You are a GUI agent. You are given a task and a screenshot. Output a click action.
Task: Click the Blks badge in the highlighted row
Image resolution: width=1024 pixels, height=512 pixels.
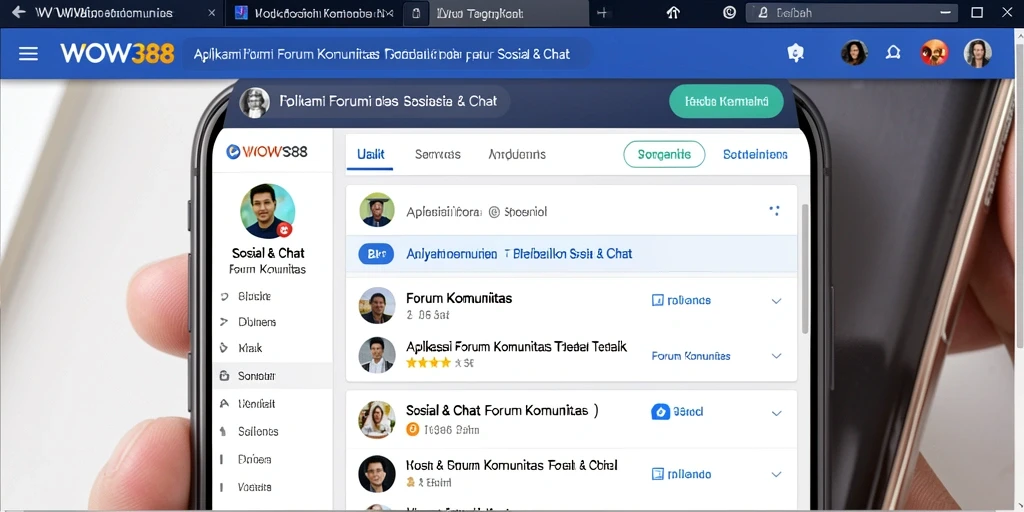click(x=376, y=253)
